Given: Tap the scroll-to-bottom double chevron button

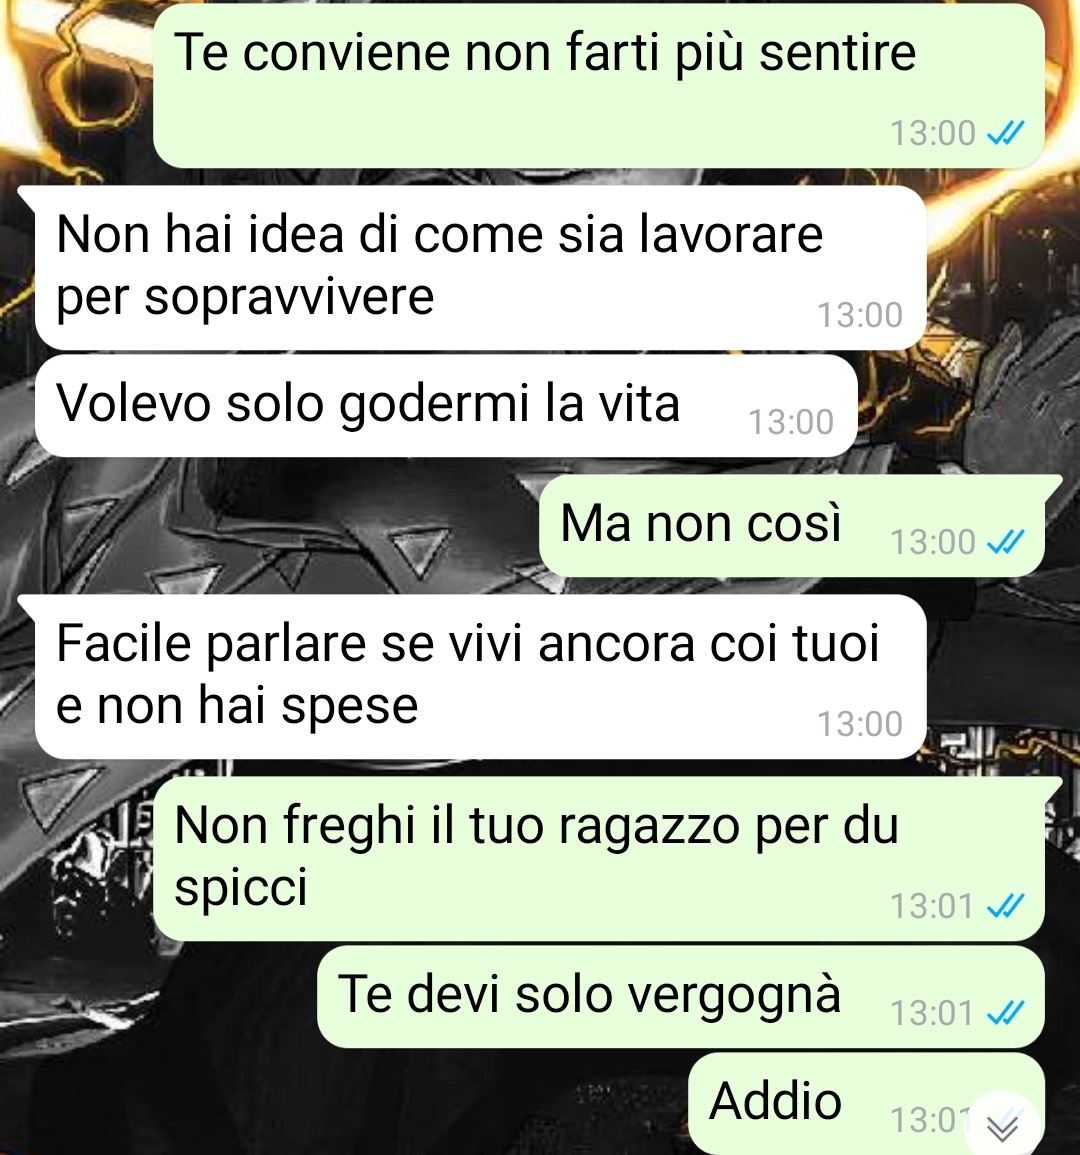Looking at the screenshot, I should 1003,1126.
